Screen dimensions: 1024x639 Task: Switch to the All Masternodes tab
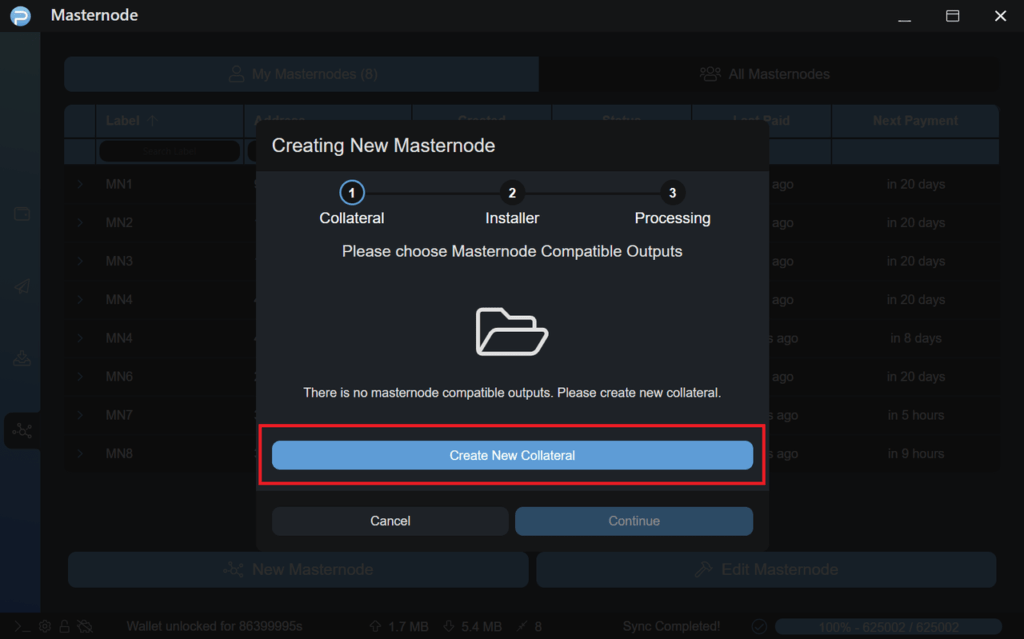(x=765, y=74)
